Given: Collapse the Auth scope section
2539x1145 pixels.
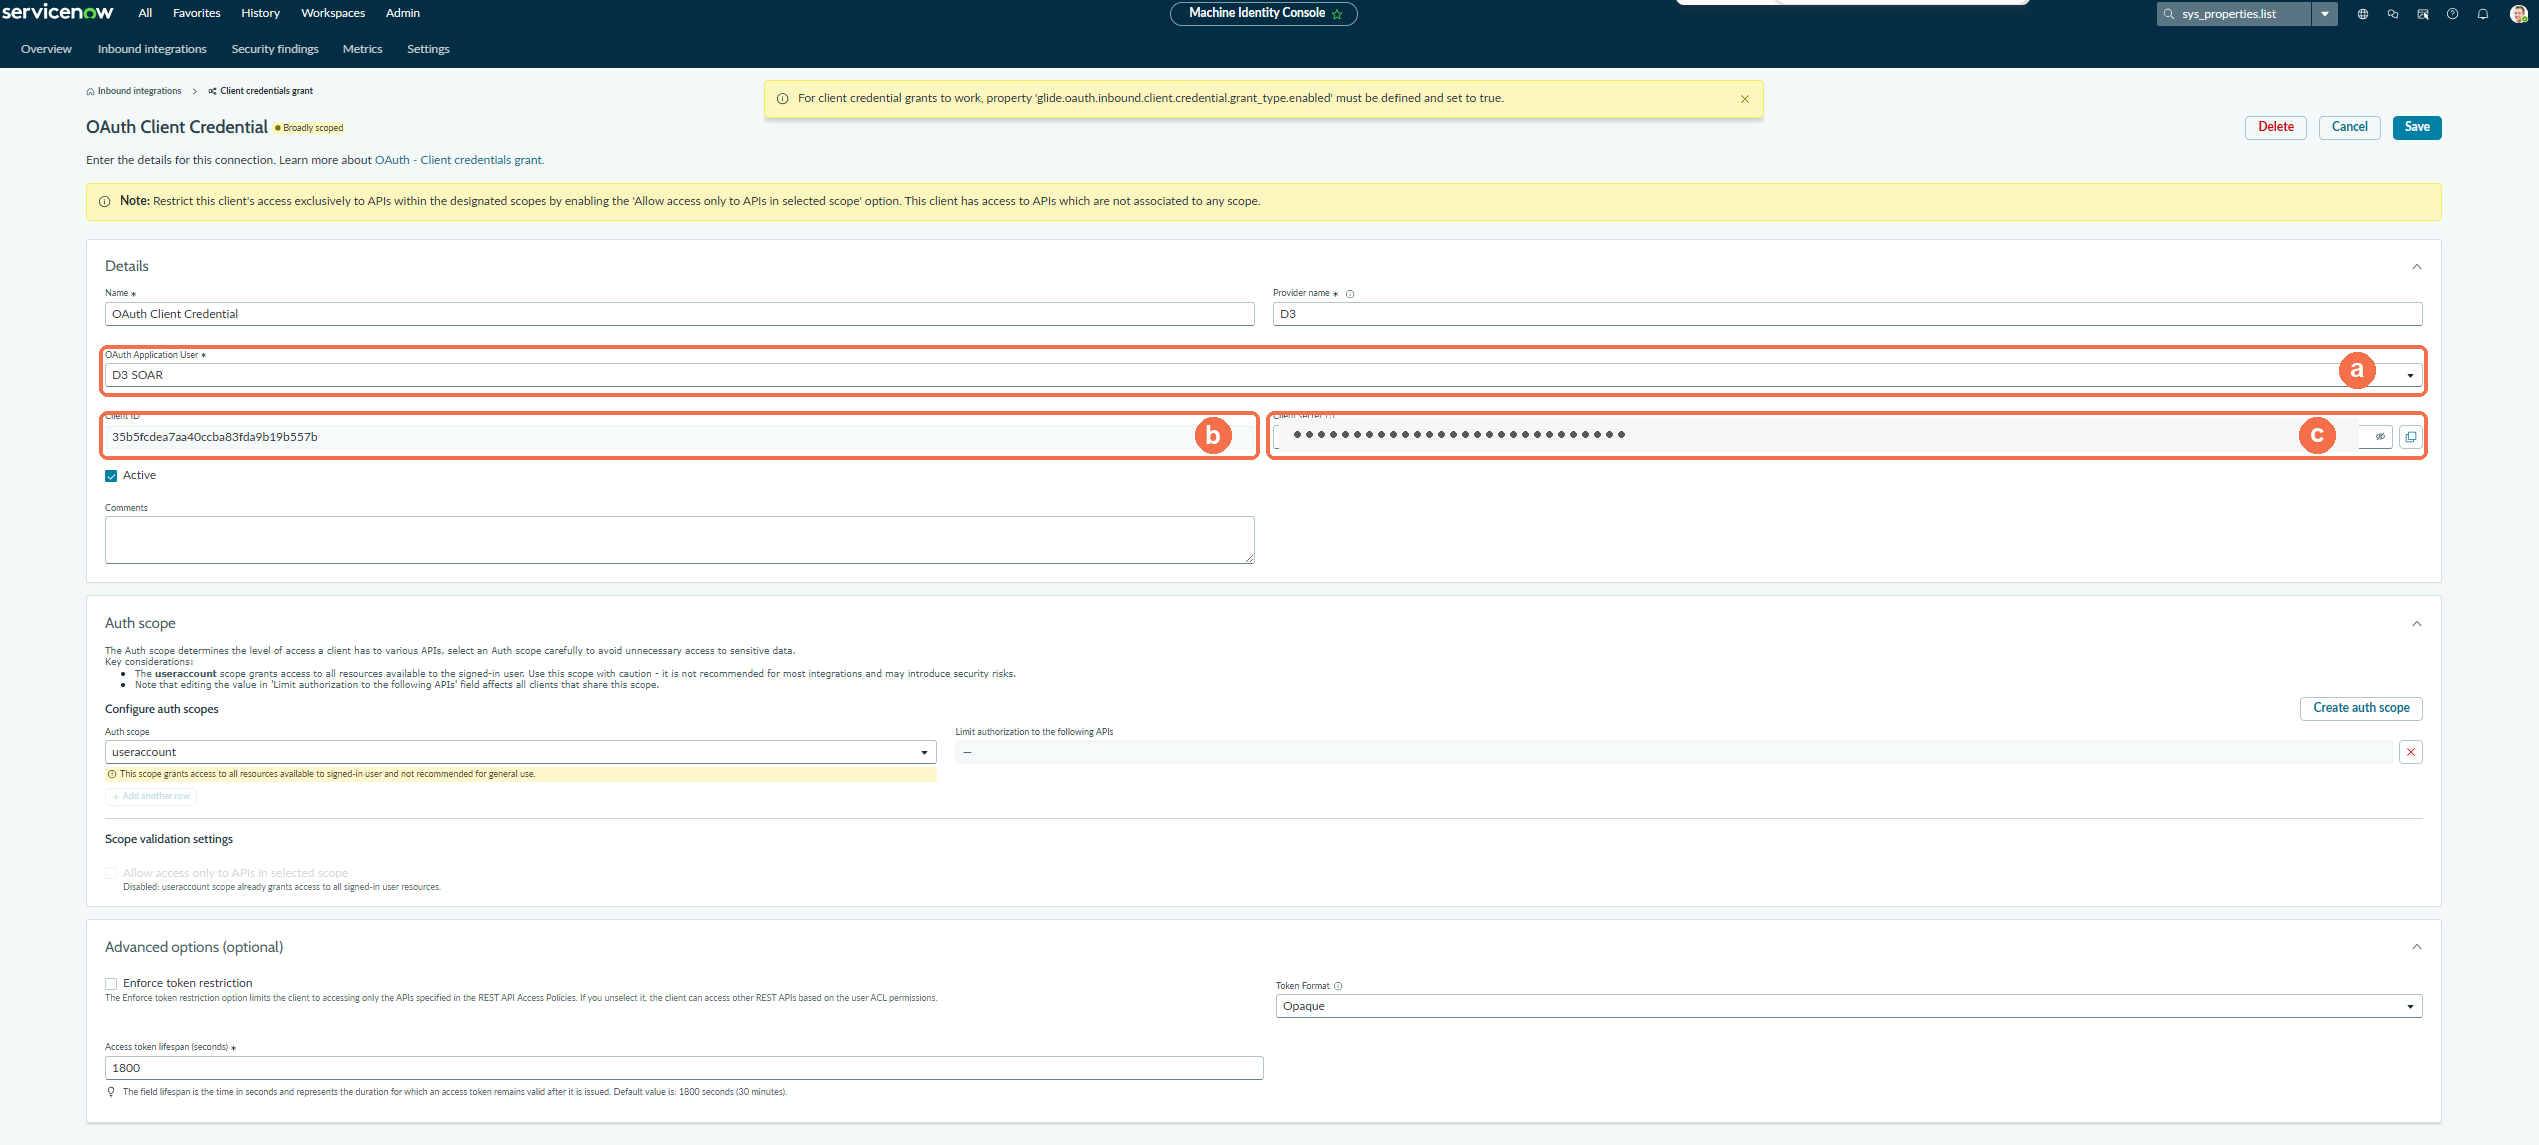Looking at the screenshot, I should [2417, 624].
